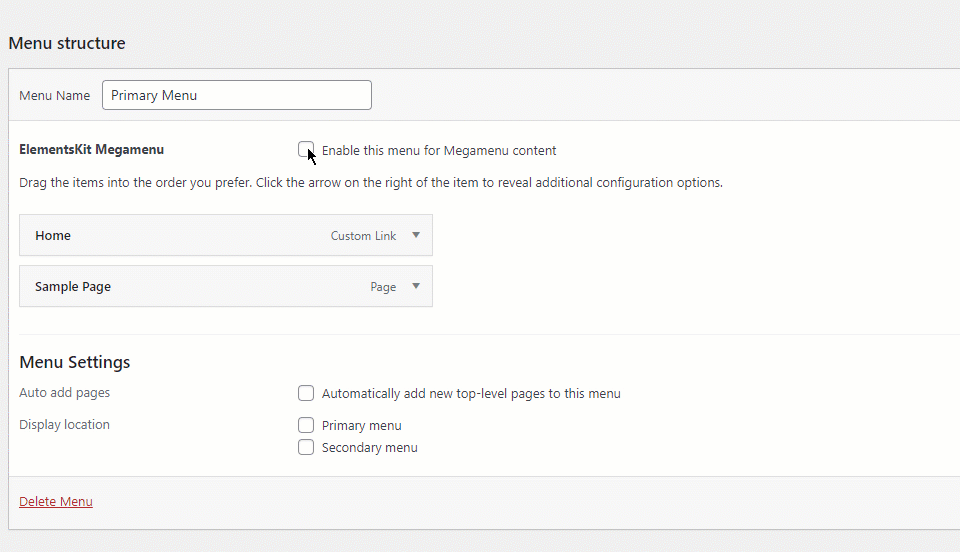Click the 'Primary menu' label text
960x552 pixels.
point(361,426)
